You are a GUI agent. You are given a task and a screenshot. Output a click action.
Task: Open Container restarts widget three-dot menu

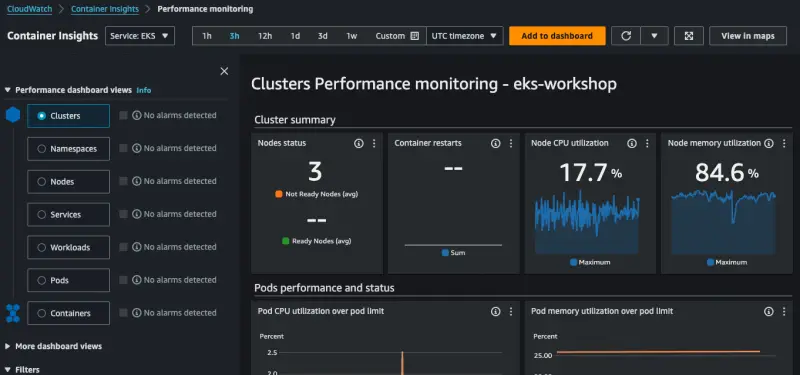(511, 143)
